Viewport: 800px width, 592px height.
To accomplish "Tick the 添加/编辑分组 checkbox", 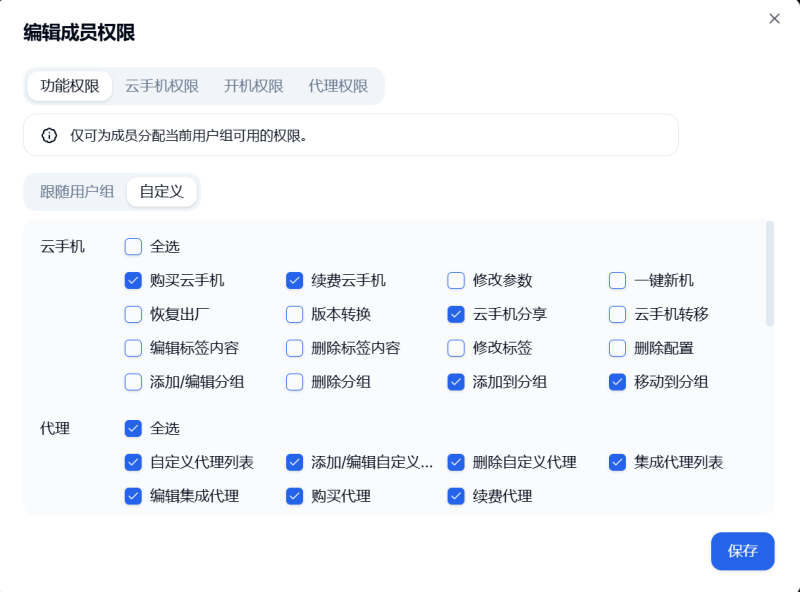I will 133,382.
